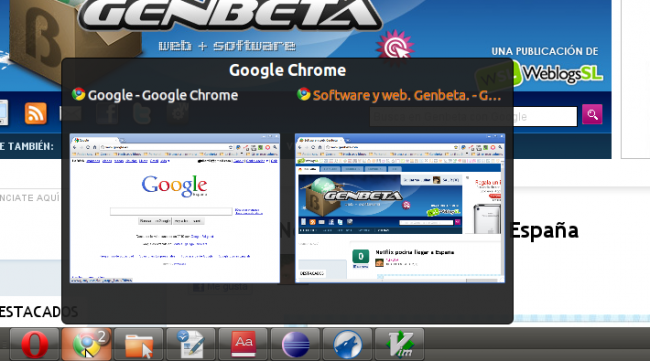Viewport: 650px width, 361px height.
Task: Click the Google Chrome dock icon
Action: pyautogui.click(x=87, y=344)
